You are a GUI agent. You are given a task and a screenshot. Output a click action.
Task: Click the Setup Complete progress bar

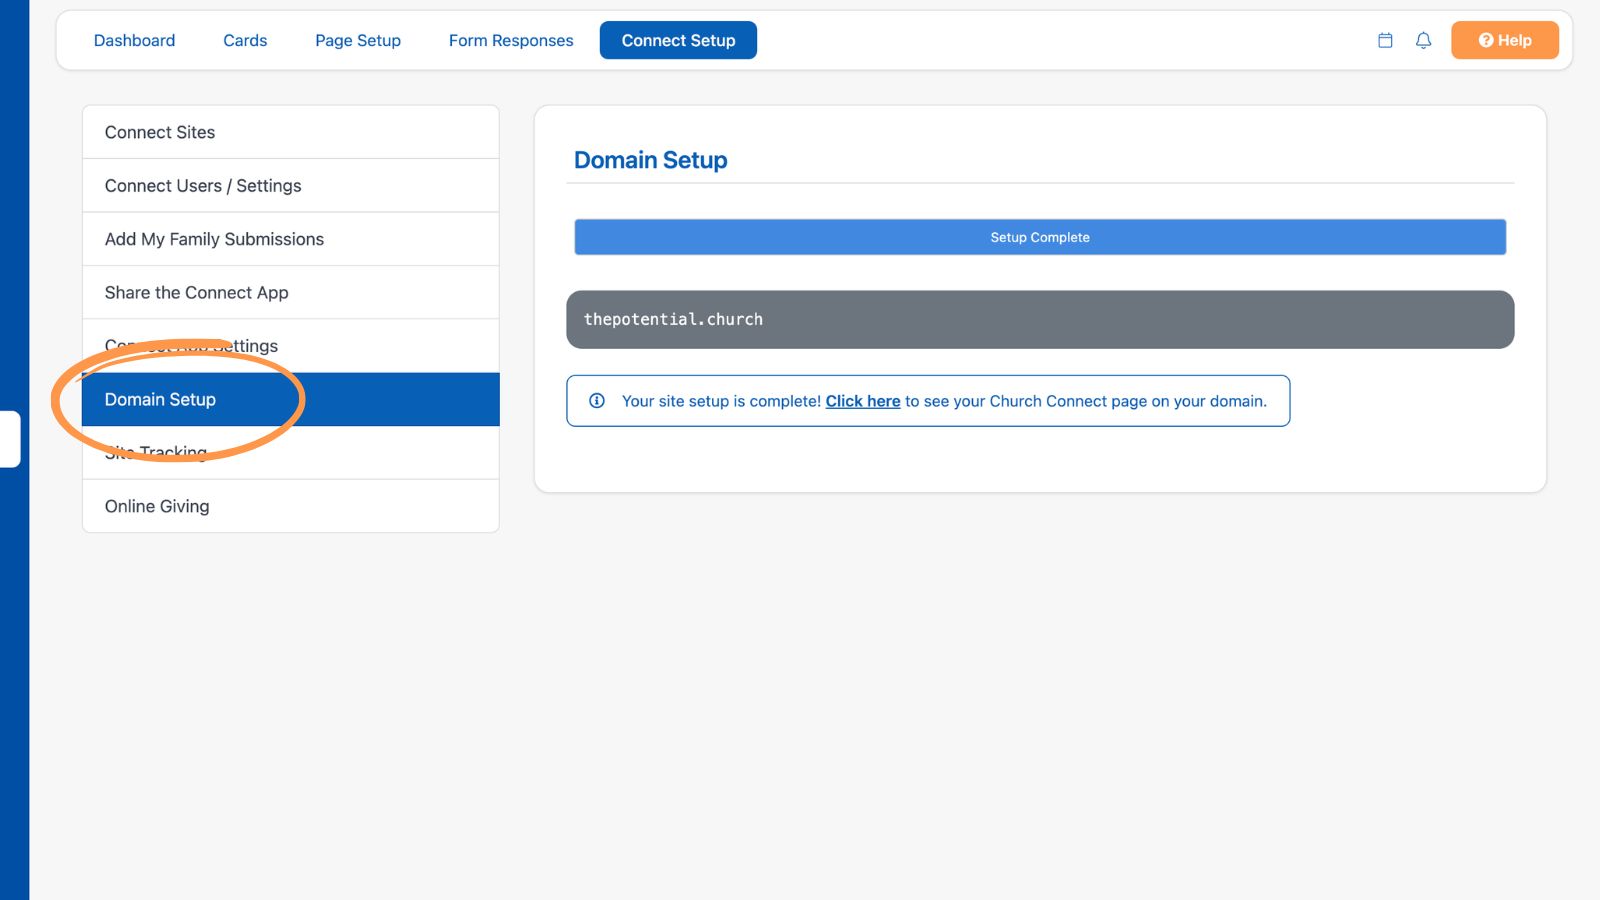pyautogui.click(x=1040, y=237)
